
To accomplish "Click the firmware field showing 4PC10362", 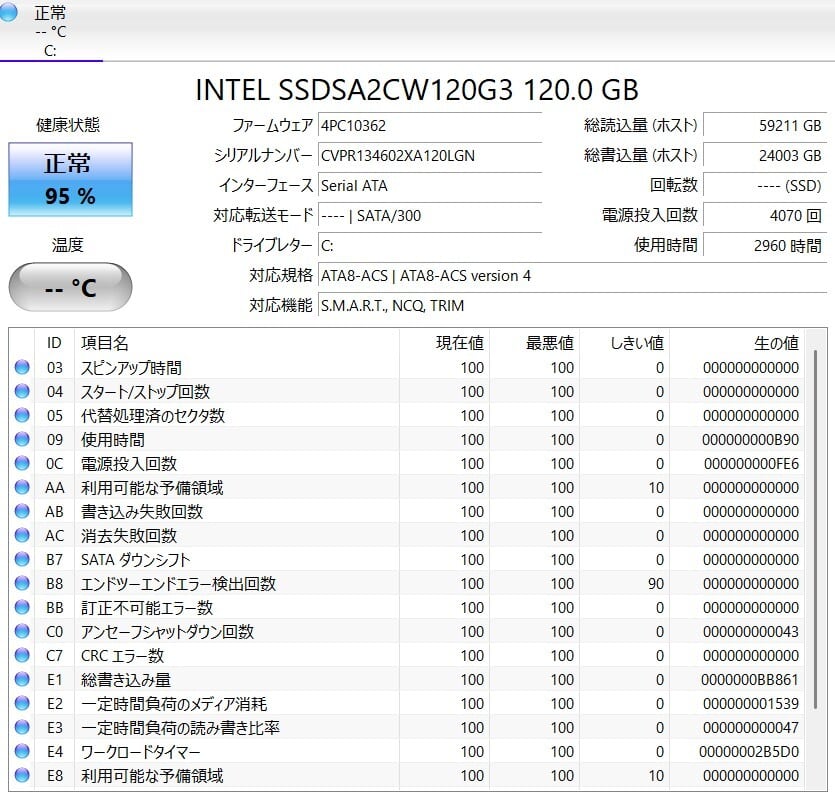I will pyautogui.click(x=429, y=126).
